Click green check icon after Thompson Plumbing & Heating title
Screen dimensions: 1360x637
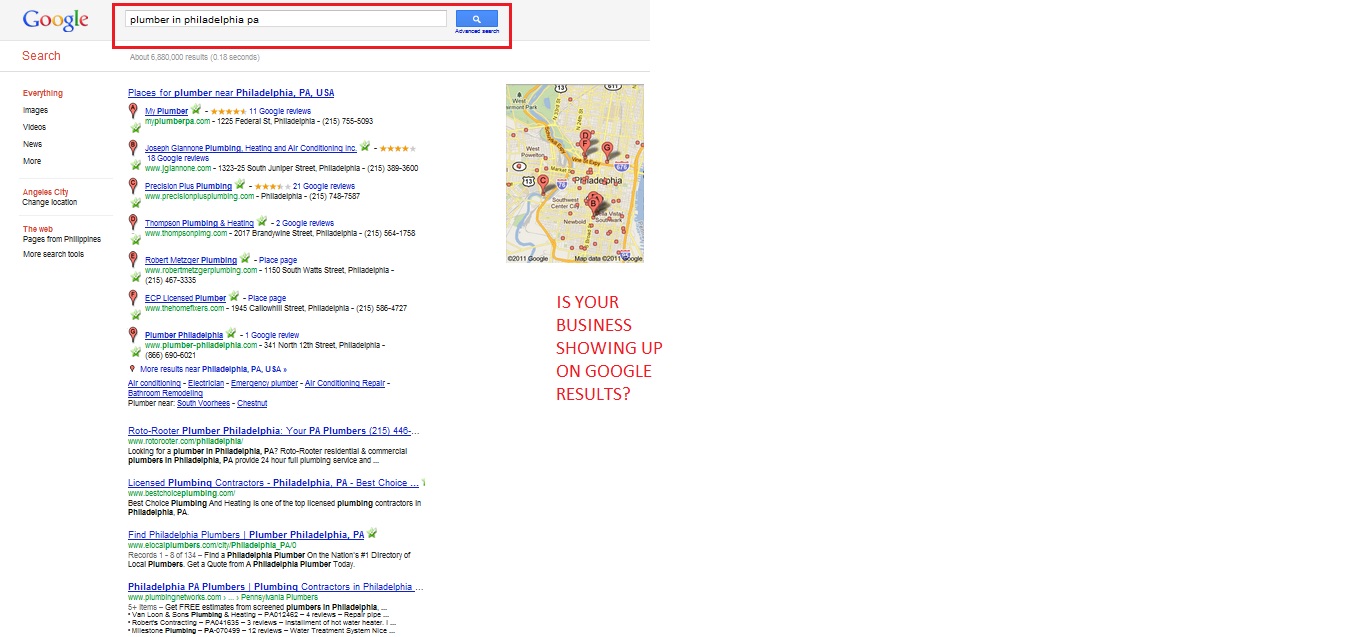click(262, 222)
